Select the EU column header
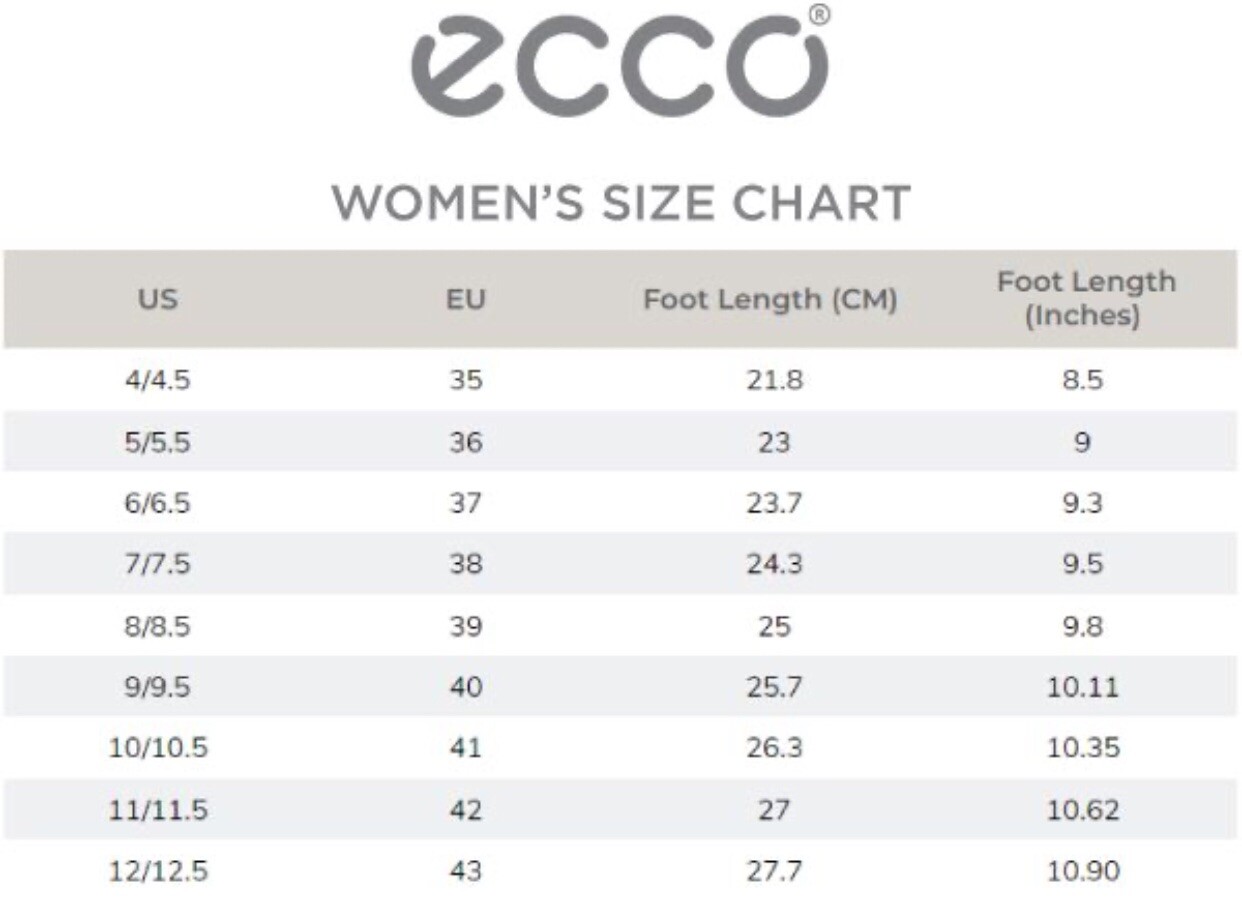This screenshot has height=911, width=1242. [466, 298]
